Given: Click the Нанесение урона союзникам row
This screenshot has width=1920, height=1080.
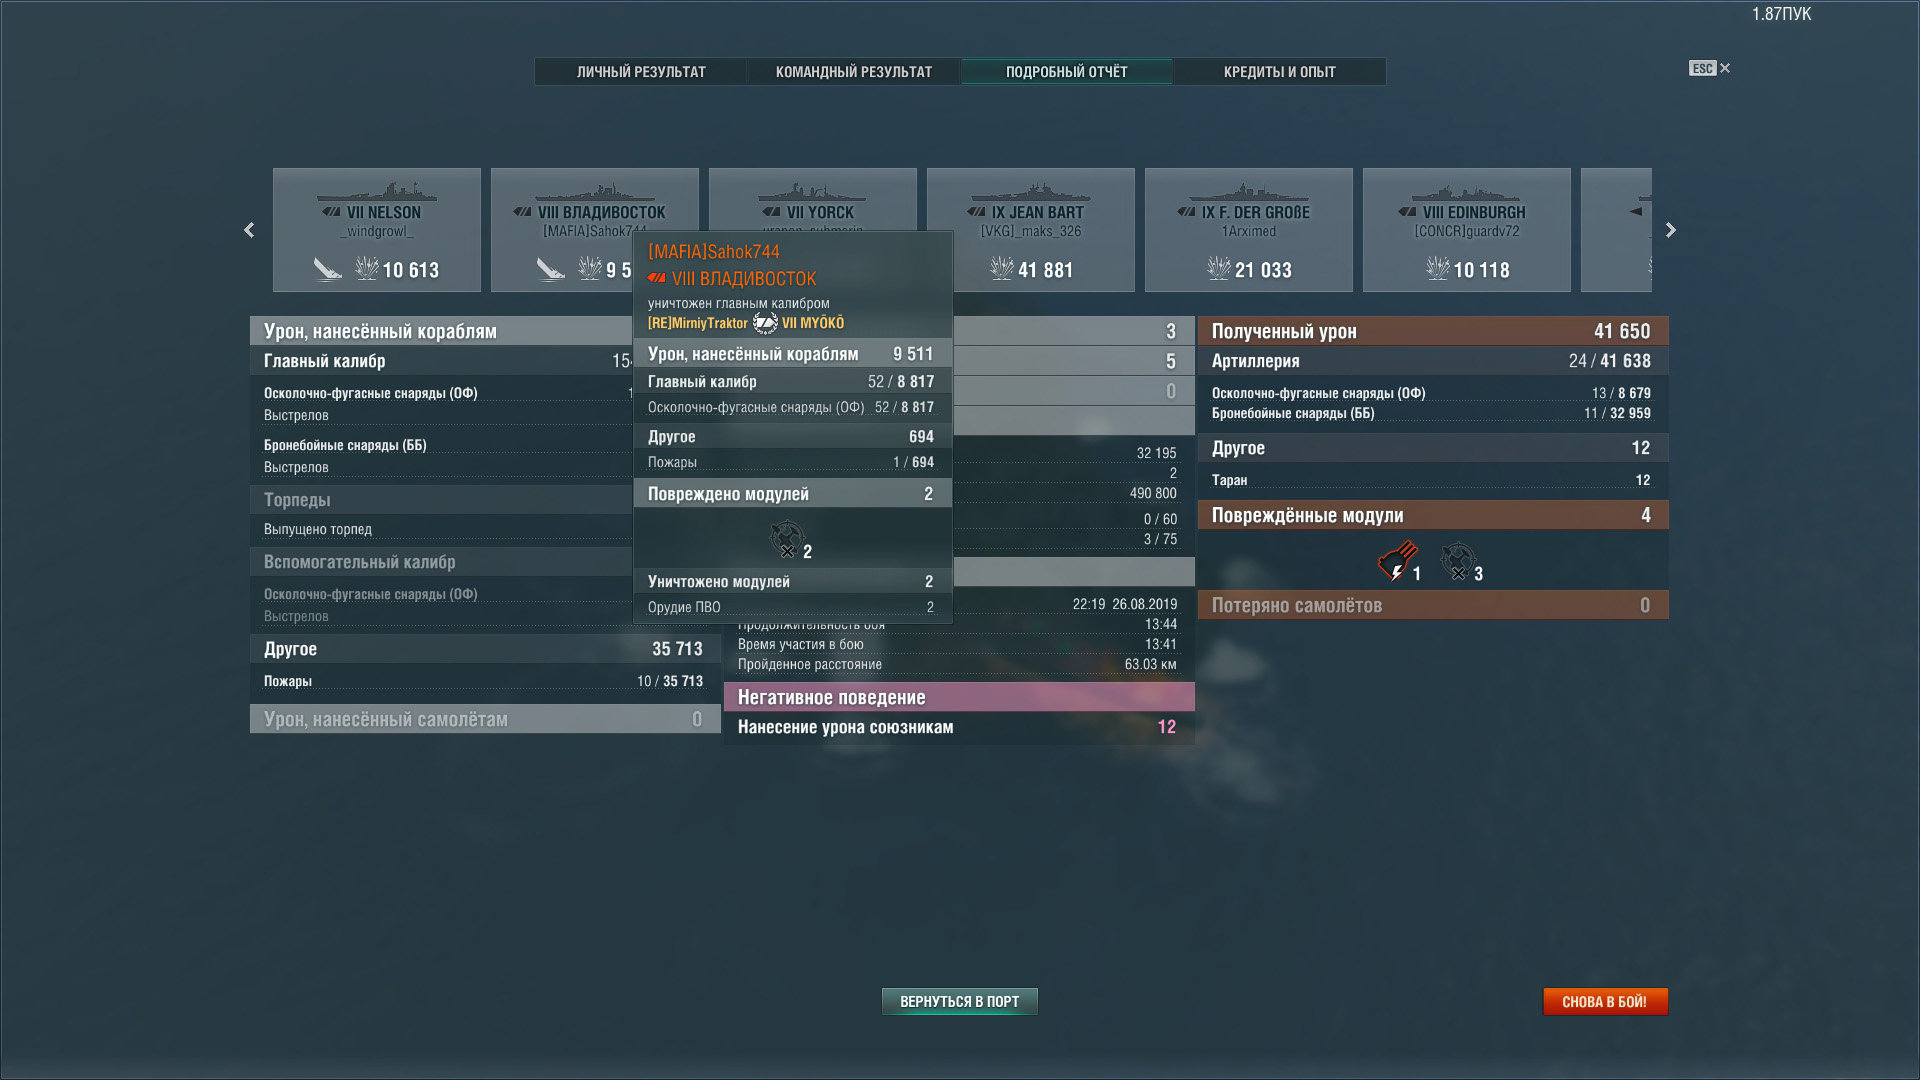Looking at the screenshot, I should [x=959, y=727].
